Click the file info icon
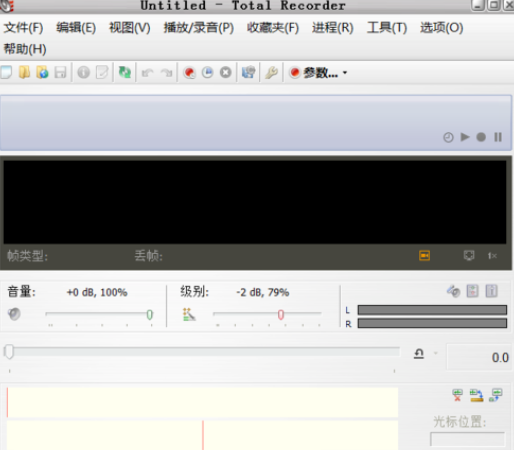The height and width of the screenshot is (450, 514). [x=83, y=72]
